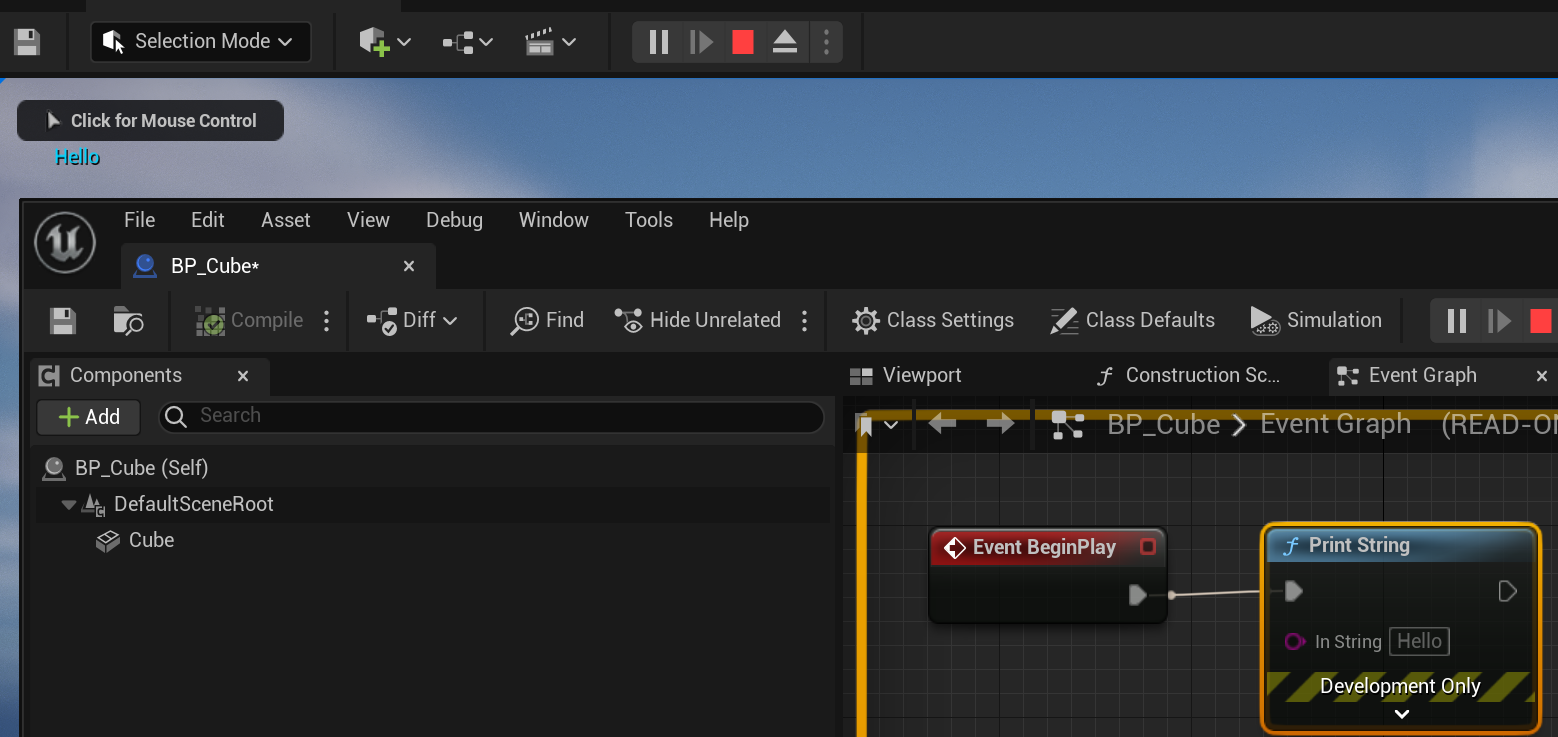This screenshot has height=737, width=1558.
Task: Open the Help menu
Action: [729, 220]
